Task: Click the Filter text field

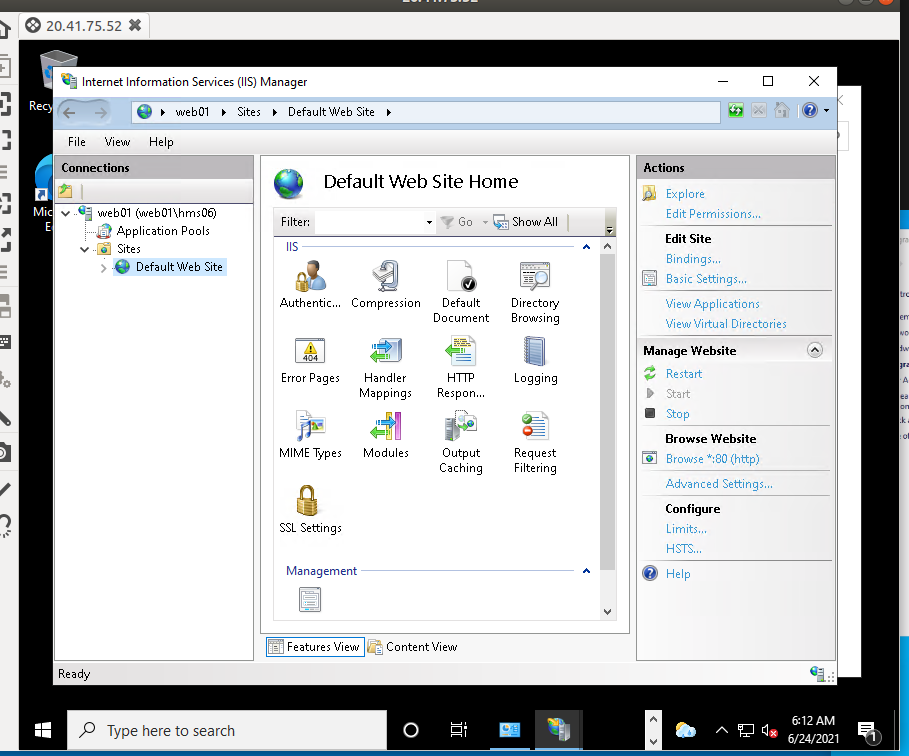Action: (x=369, y=222)
